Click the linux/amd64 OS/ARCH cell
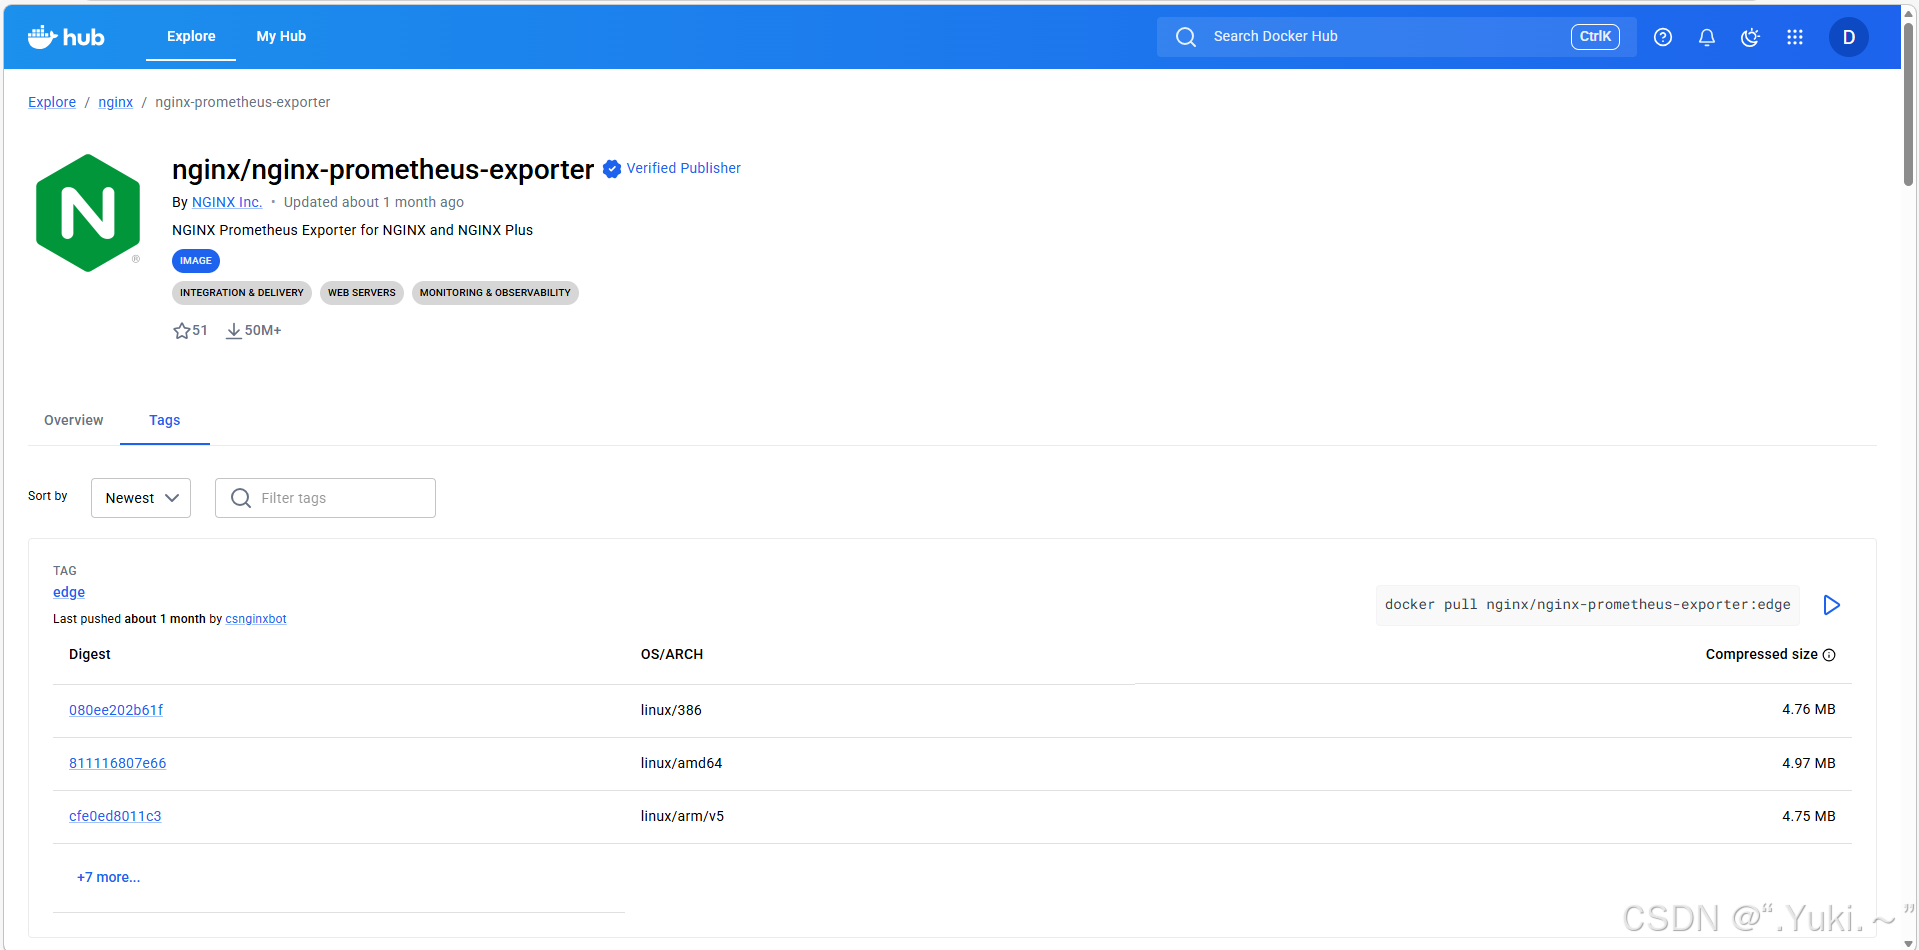The image size is (1919, 950). pyautogui.click(x=681, y=763)
